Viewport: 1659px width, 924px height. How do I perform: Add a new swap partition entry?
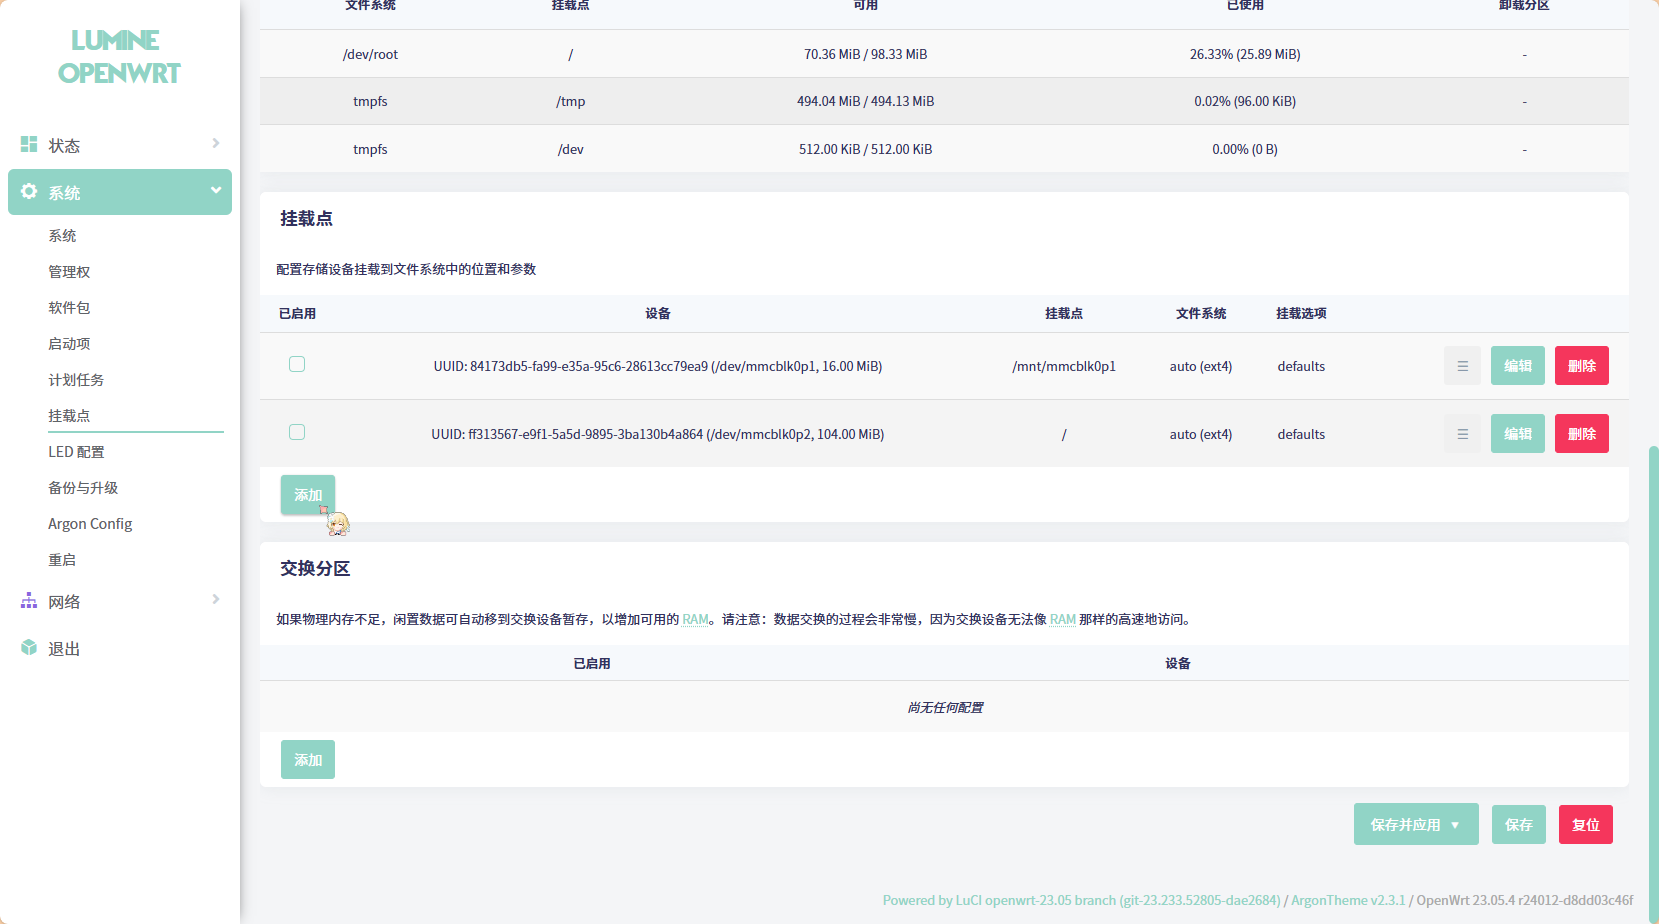308,760
